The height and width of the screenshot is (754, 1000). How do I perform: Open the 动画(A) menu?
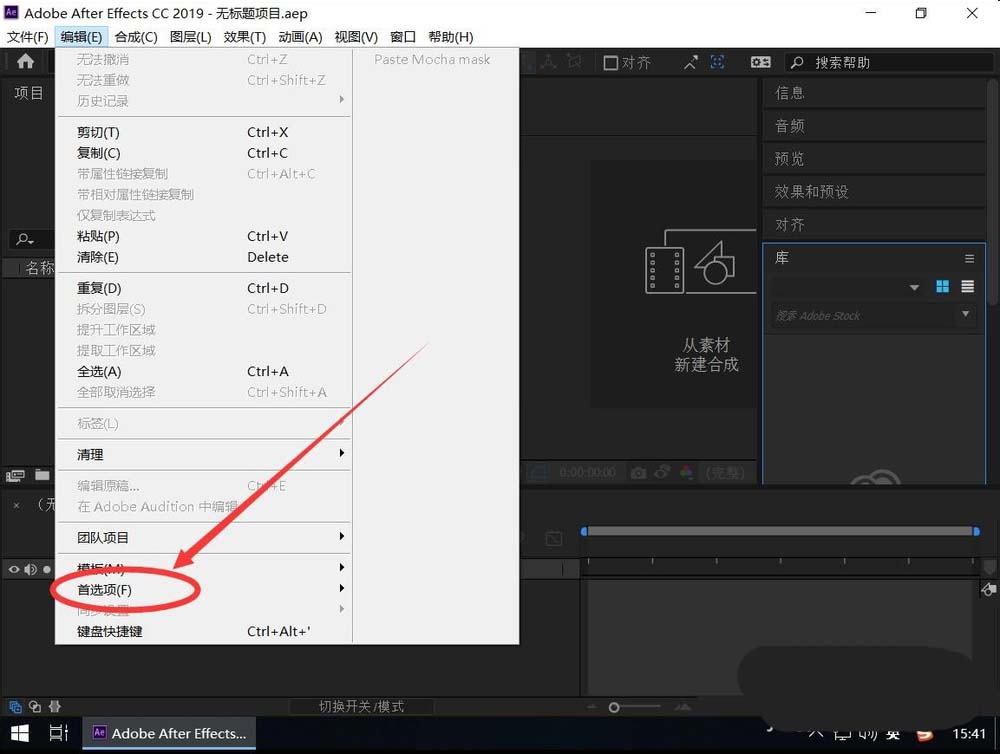pyautogui.click(x=300, y=37)
